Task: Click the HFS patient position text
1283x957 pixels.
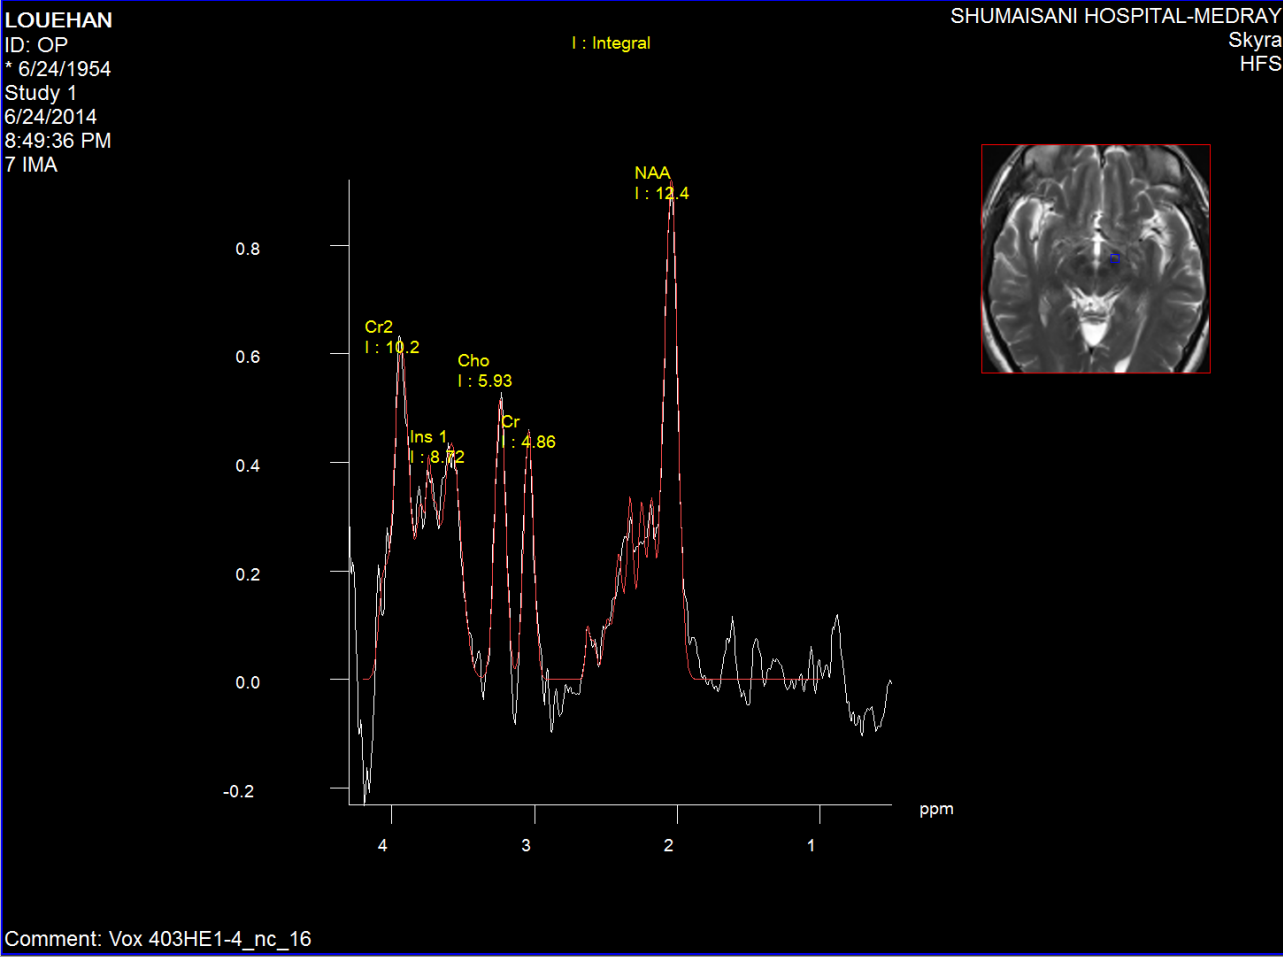Action: 1260,64
